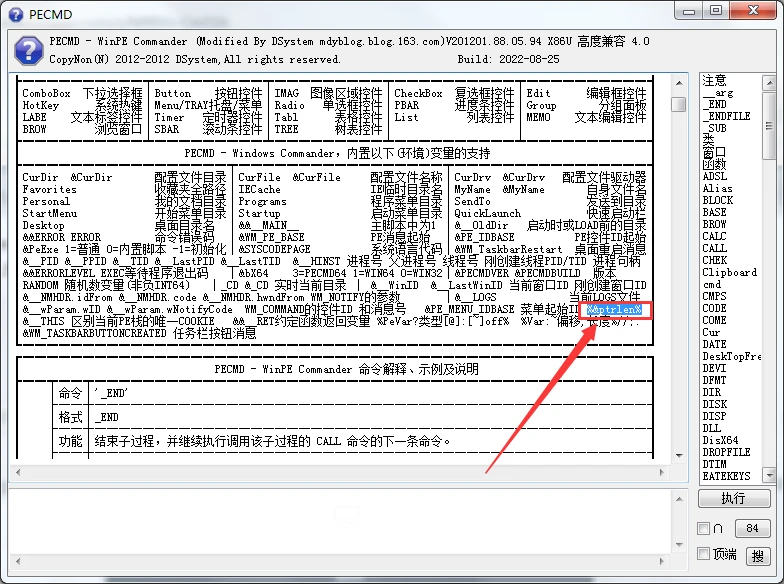Click help pane horizontal scroll right arrow
The width and height of the screenshot is (784, 584).
point(662,472)
